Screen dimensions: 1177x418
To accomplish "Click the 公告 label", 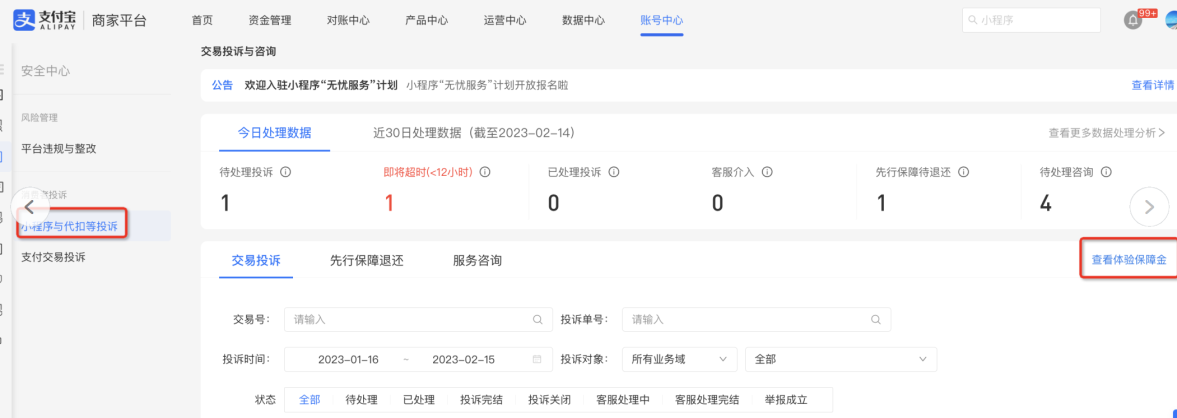I will (222, 86).
